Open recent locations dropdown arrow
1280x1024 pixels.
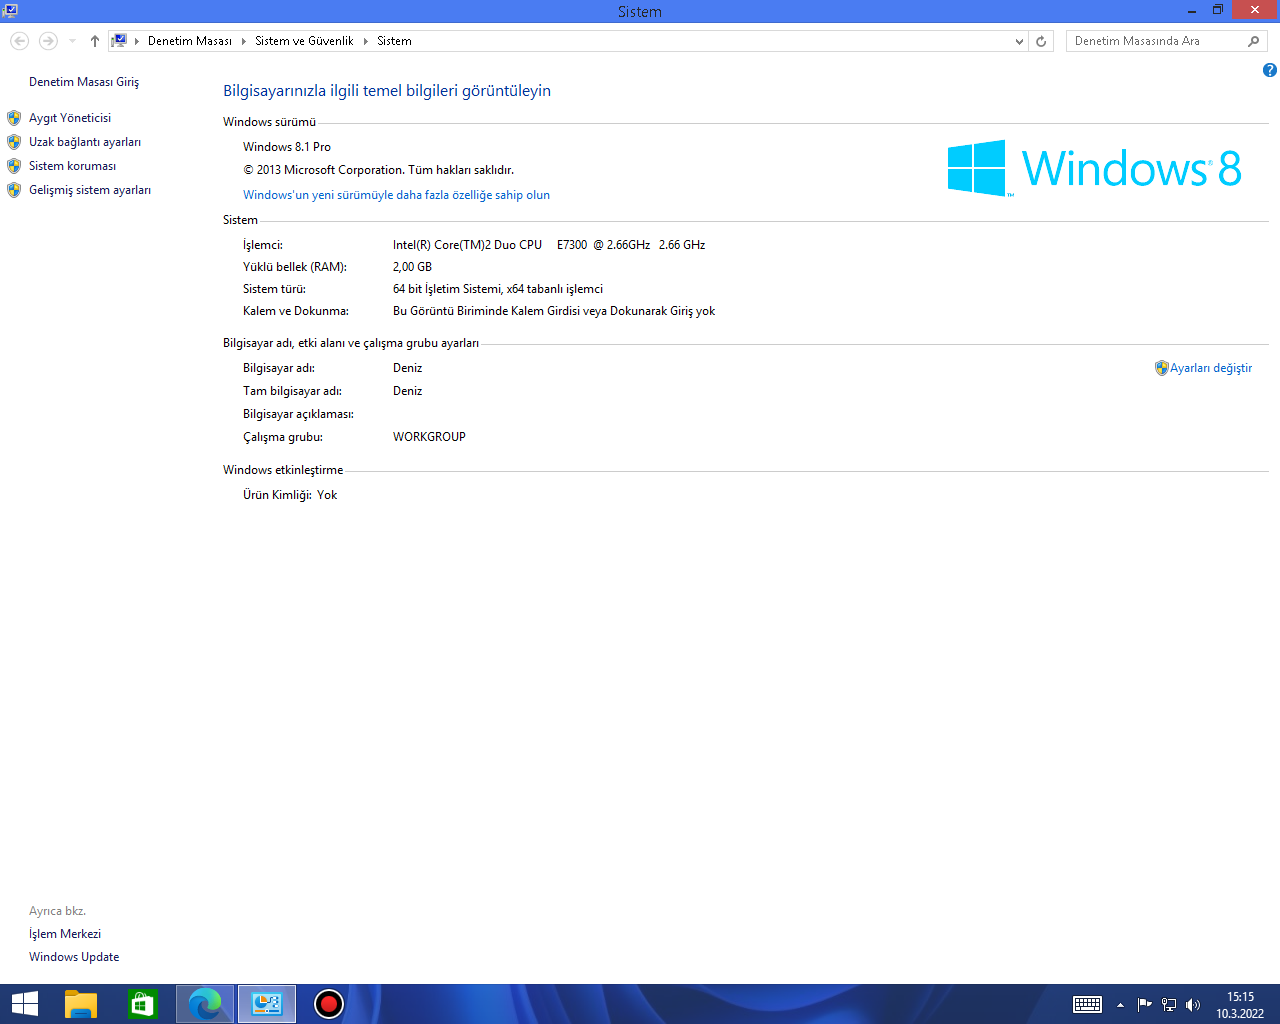click(72, 41)
